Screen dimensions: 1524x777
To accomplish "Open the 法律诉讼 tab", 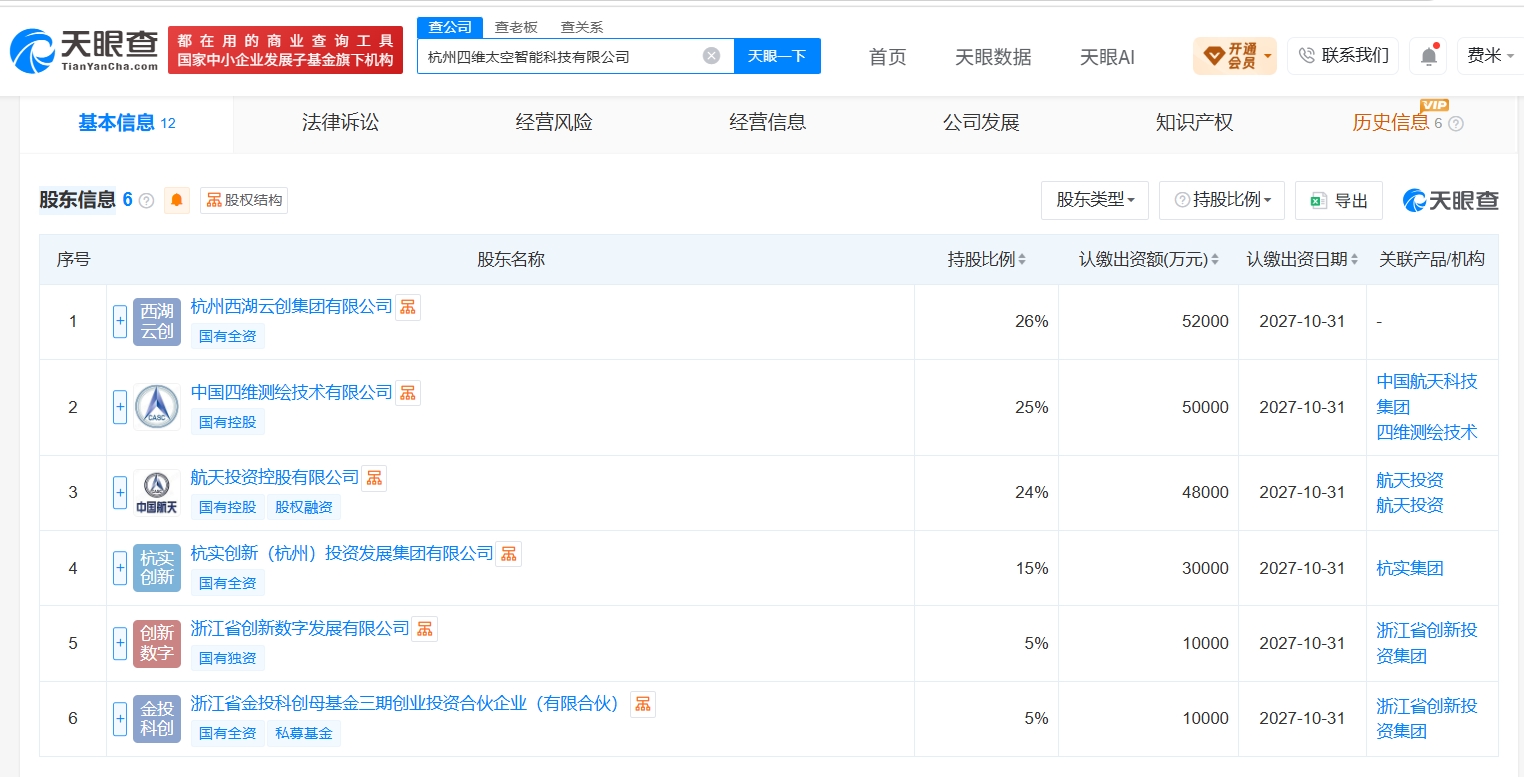I will pyautogui.click(x=340, y=123).
